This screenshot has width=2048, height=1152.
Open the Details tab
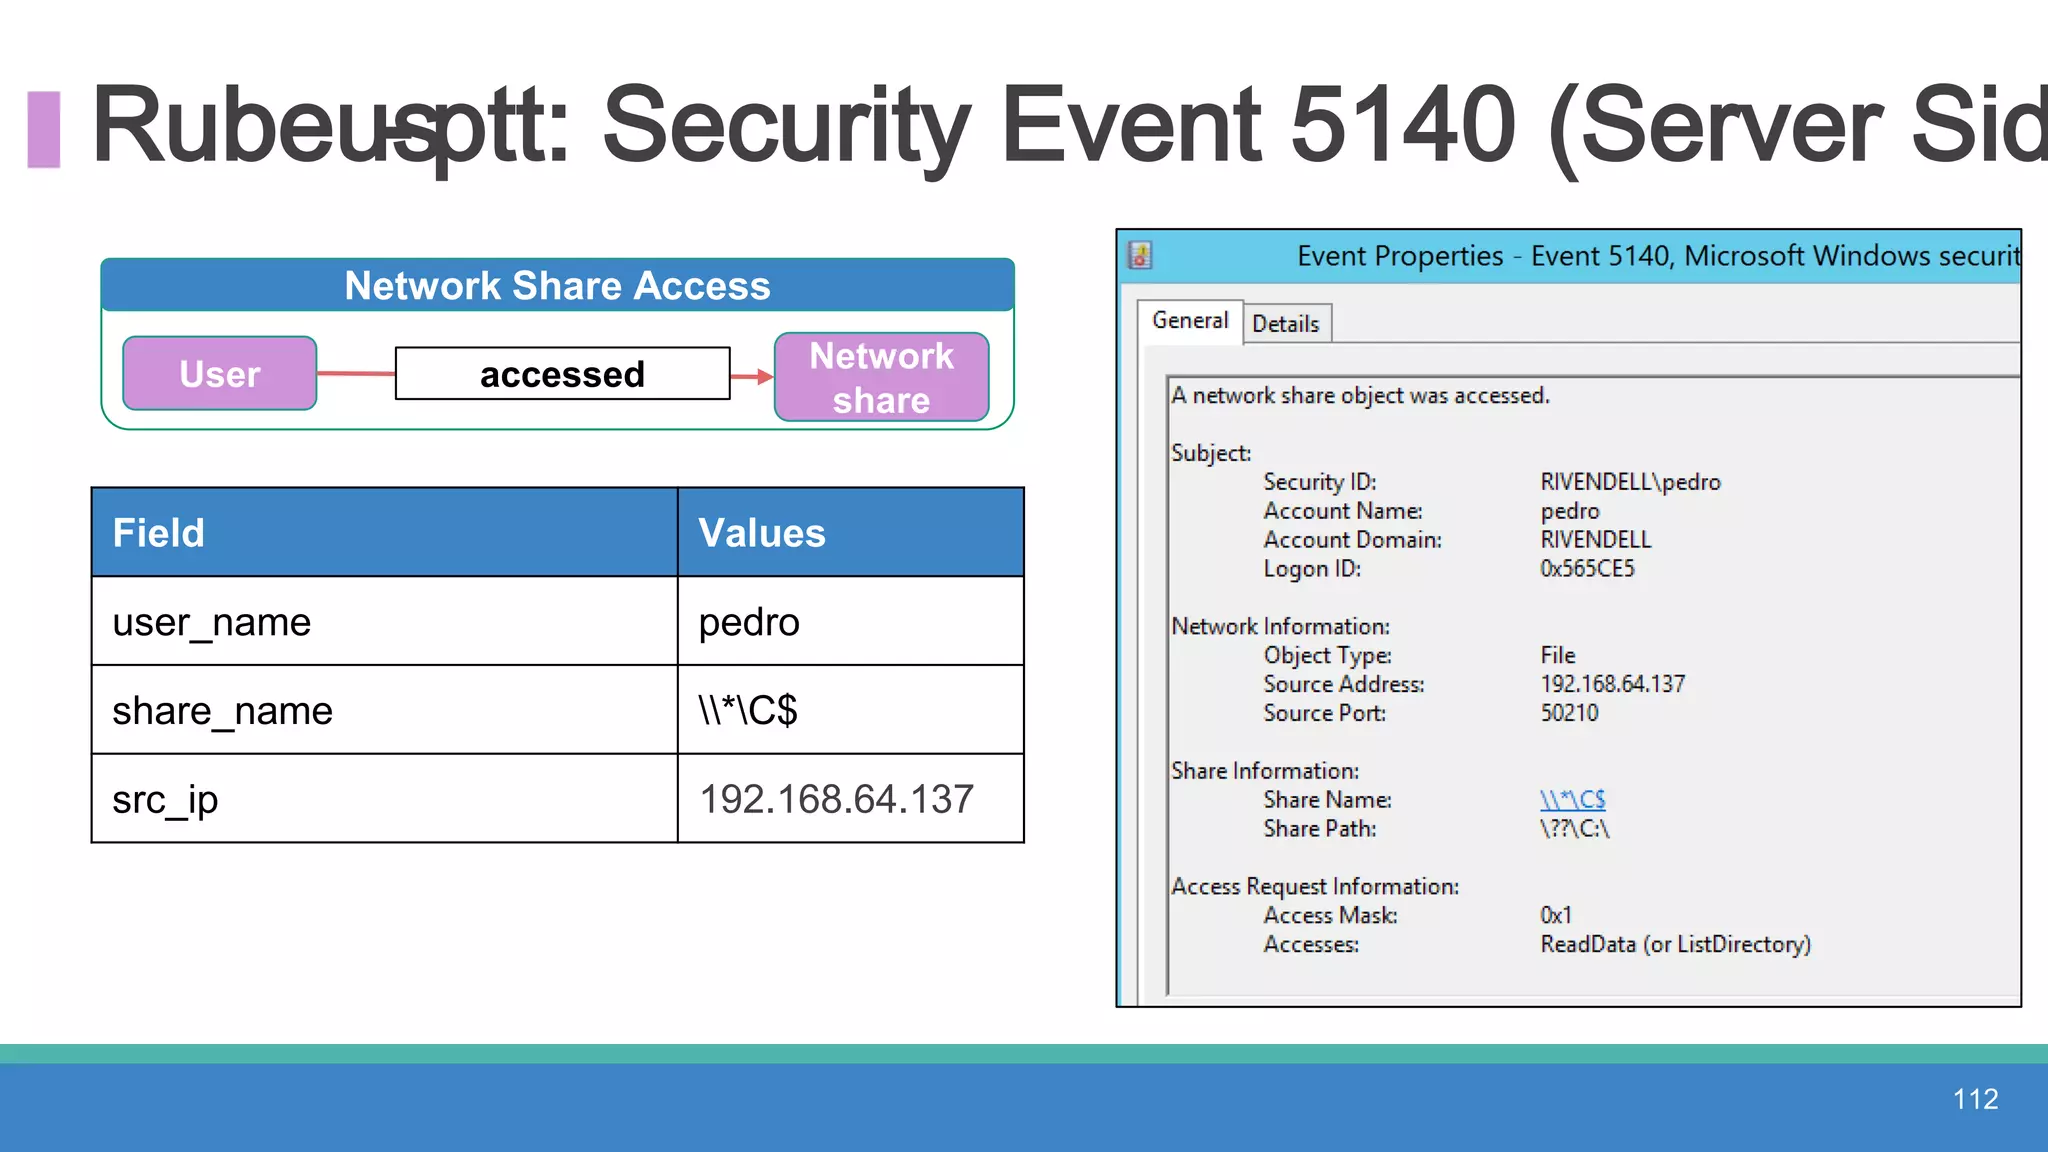pos(1286,324)
